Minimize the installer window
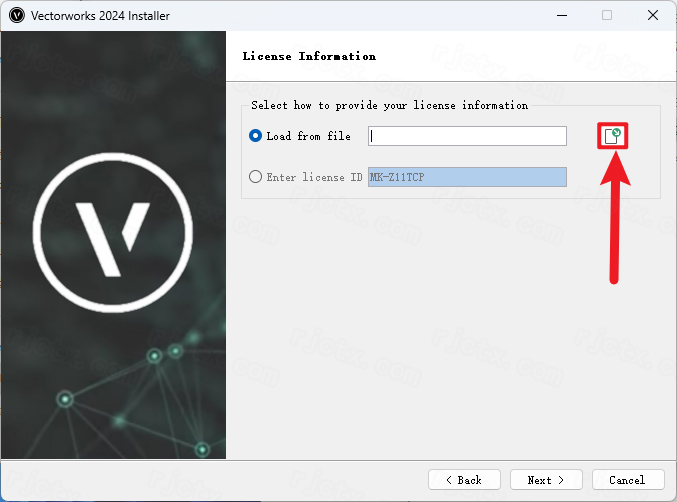677x502 pixels. coord(561,15)
